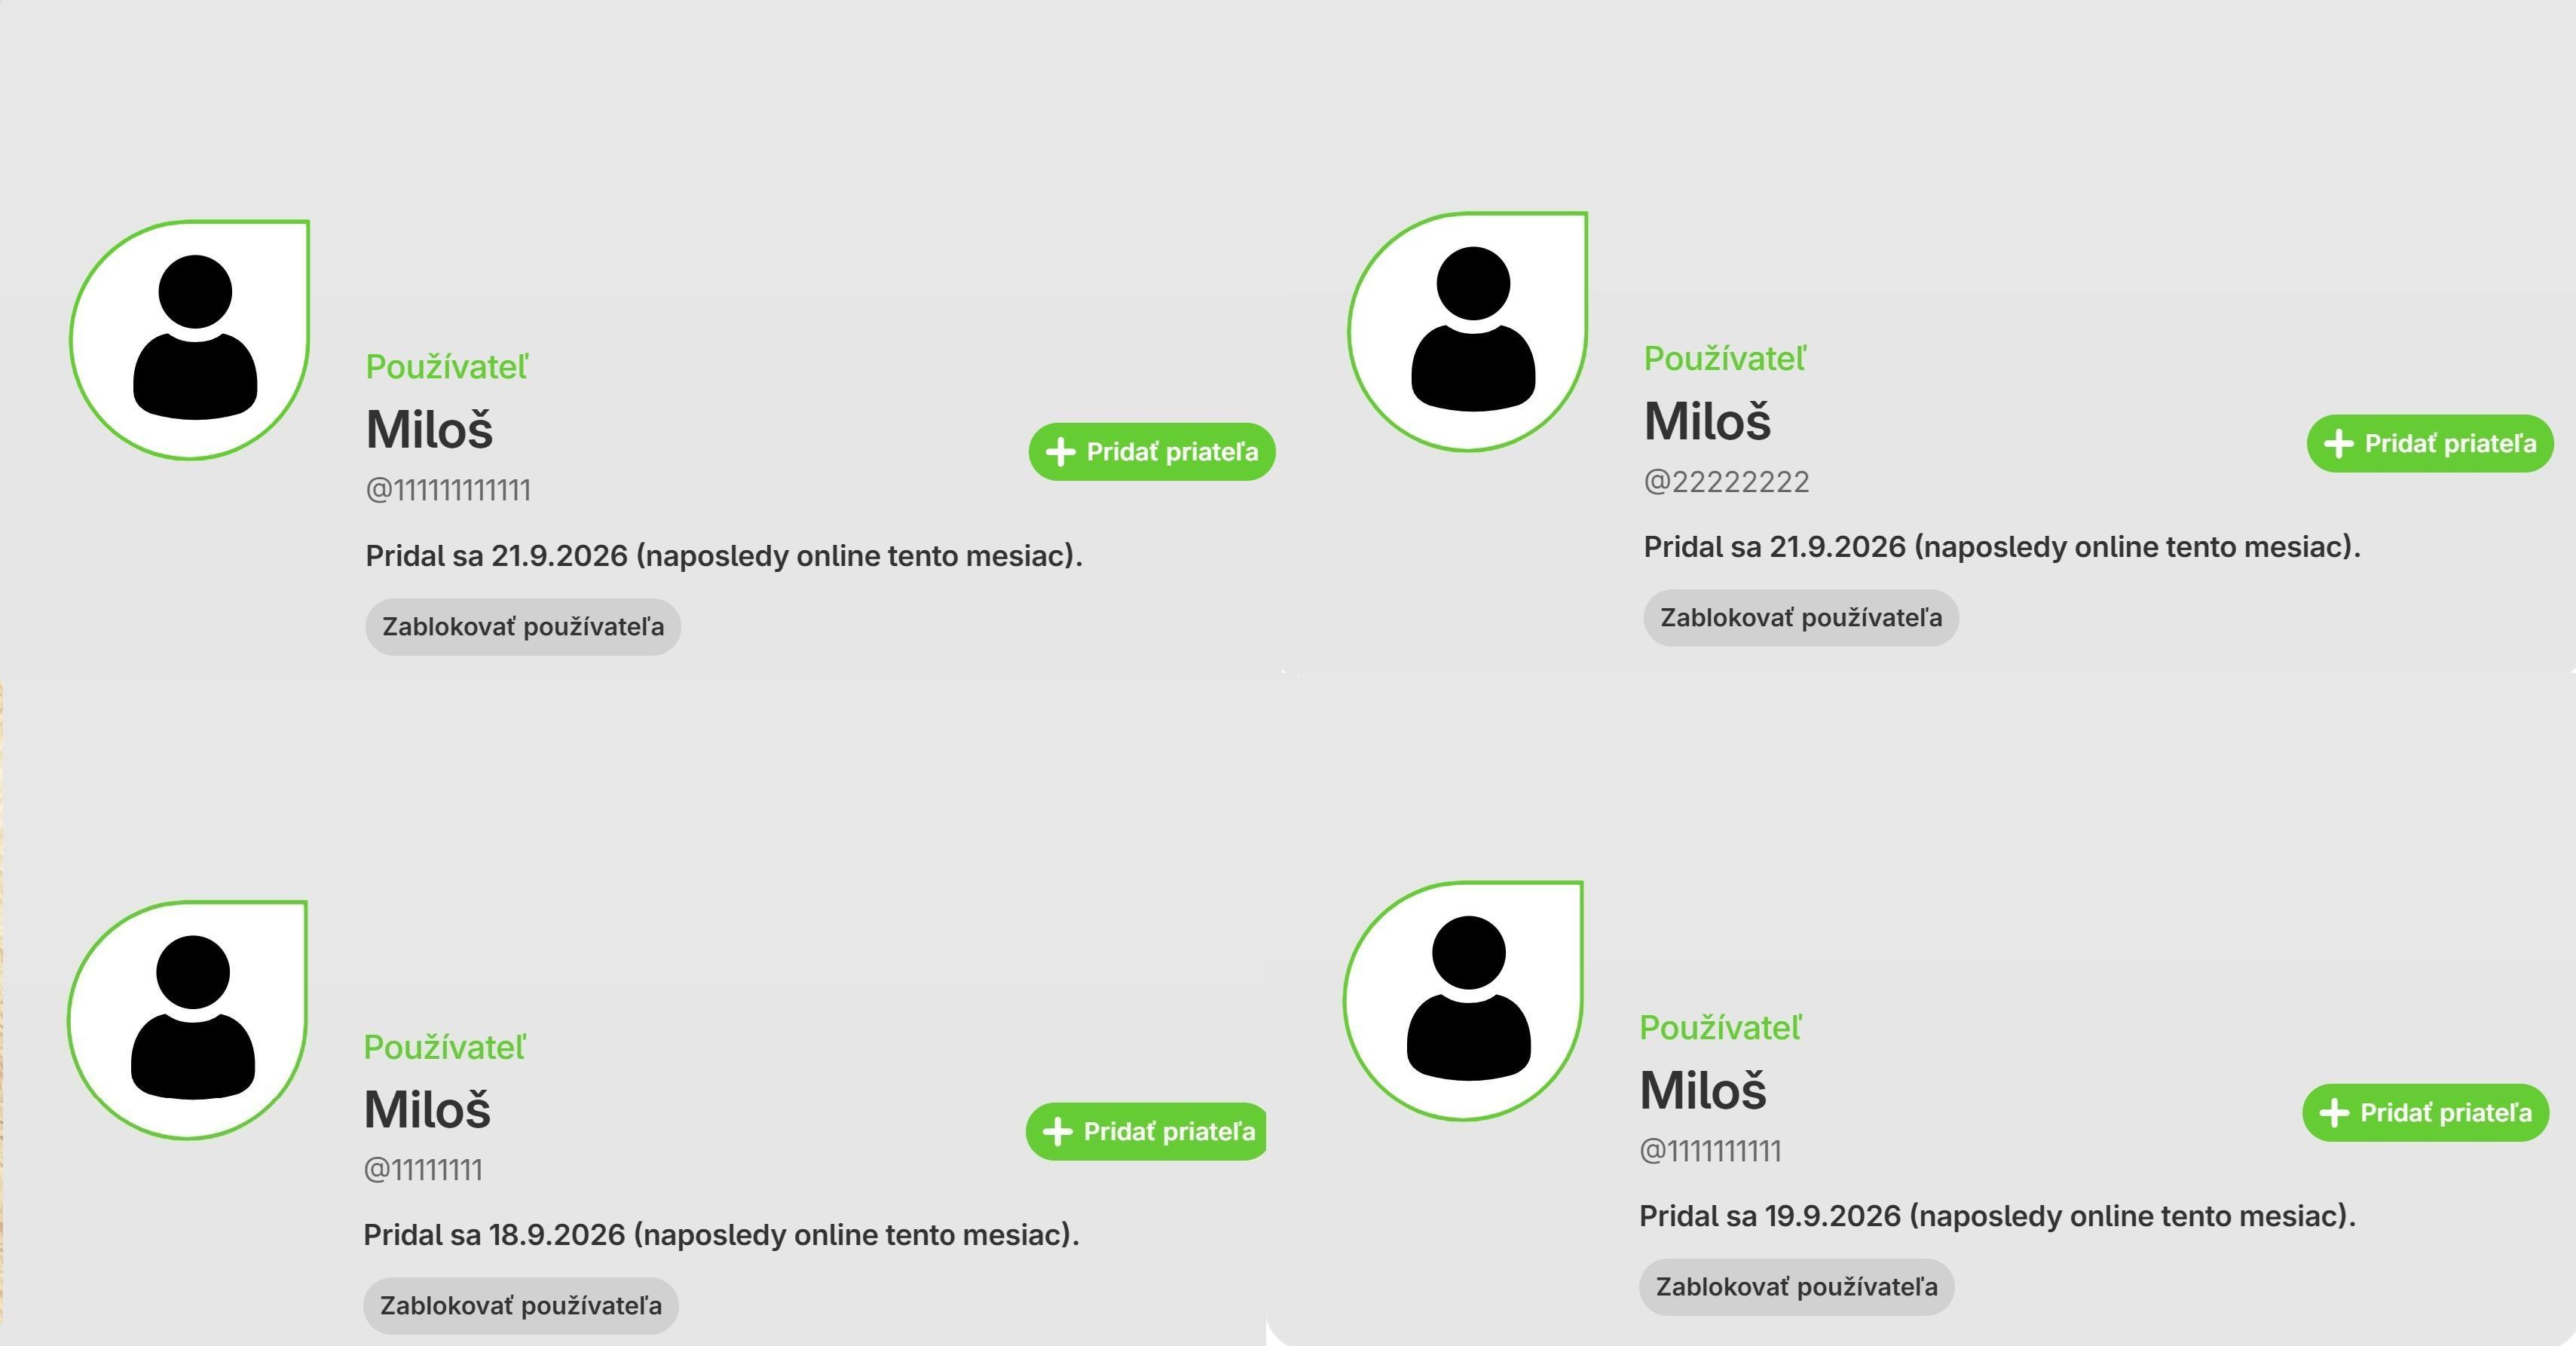Click the name Miloš above @1111111111
The image size is (2576, 1346).
pyautogui.click(x=1703, y=1090)
